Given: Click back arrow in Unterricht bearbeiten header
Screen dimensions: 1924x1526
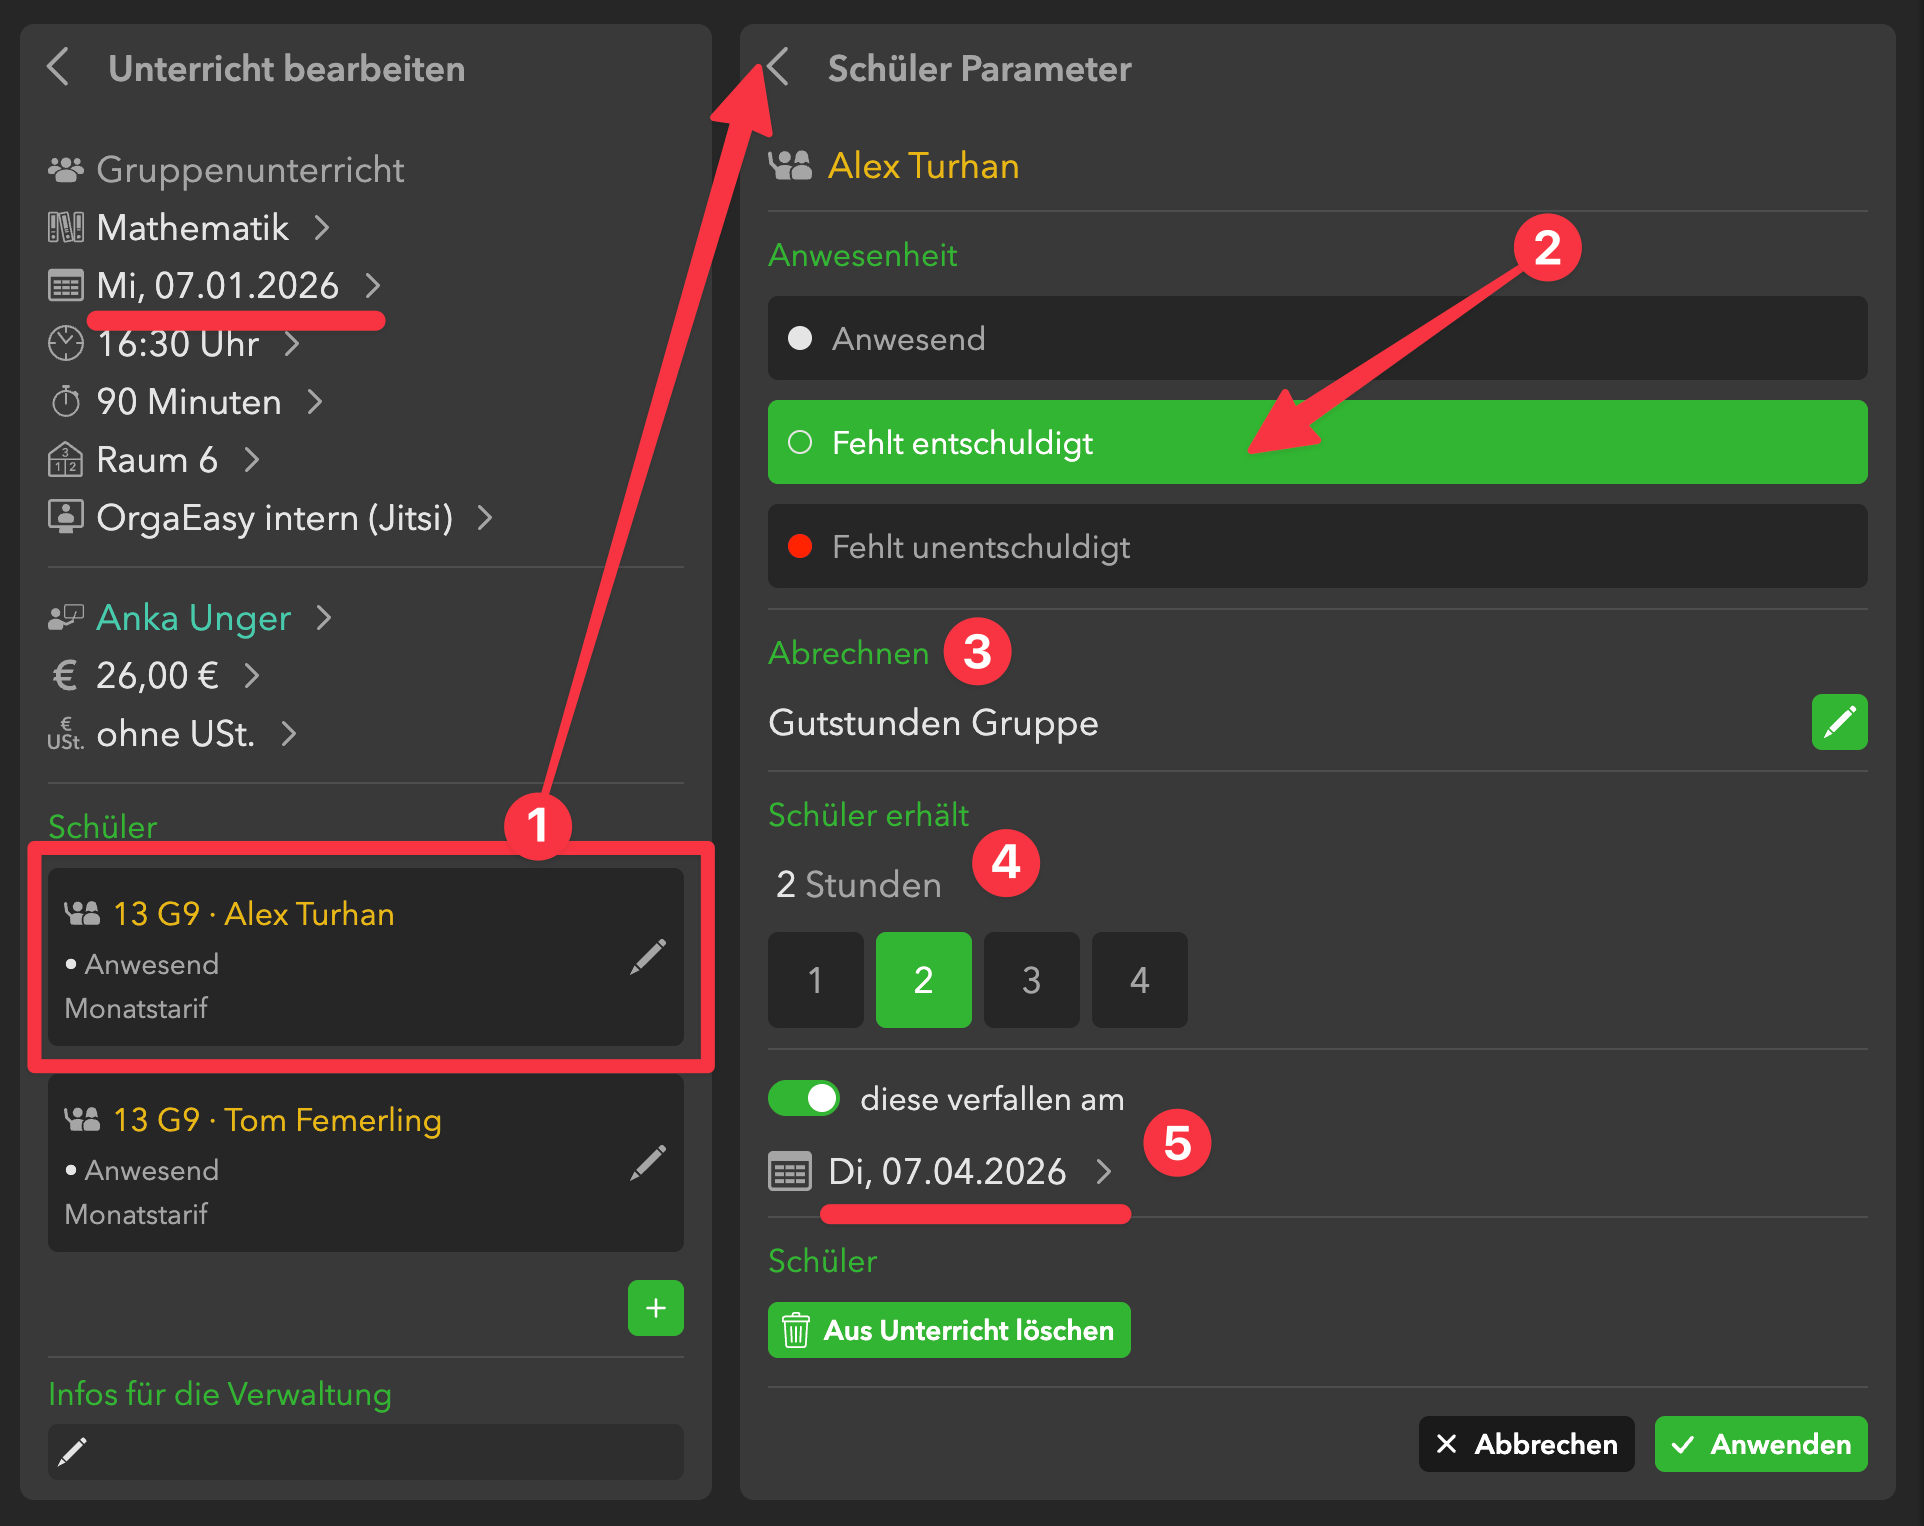Looking at the screenshot, I should [x=59, y=68].
